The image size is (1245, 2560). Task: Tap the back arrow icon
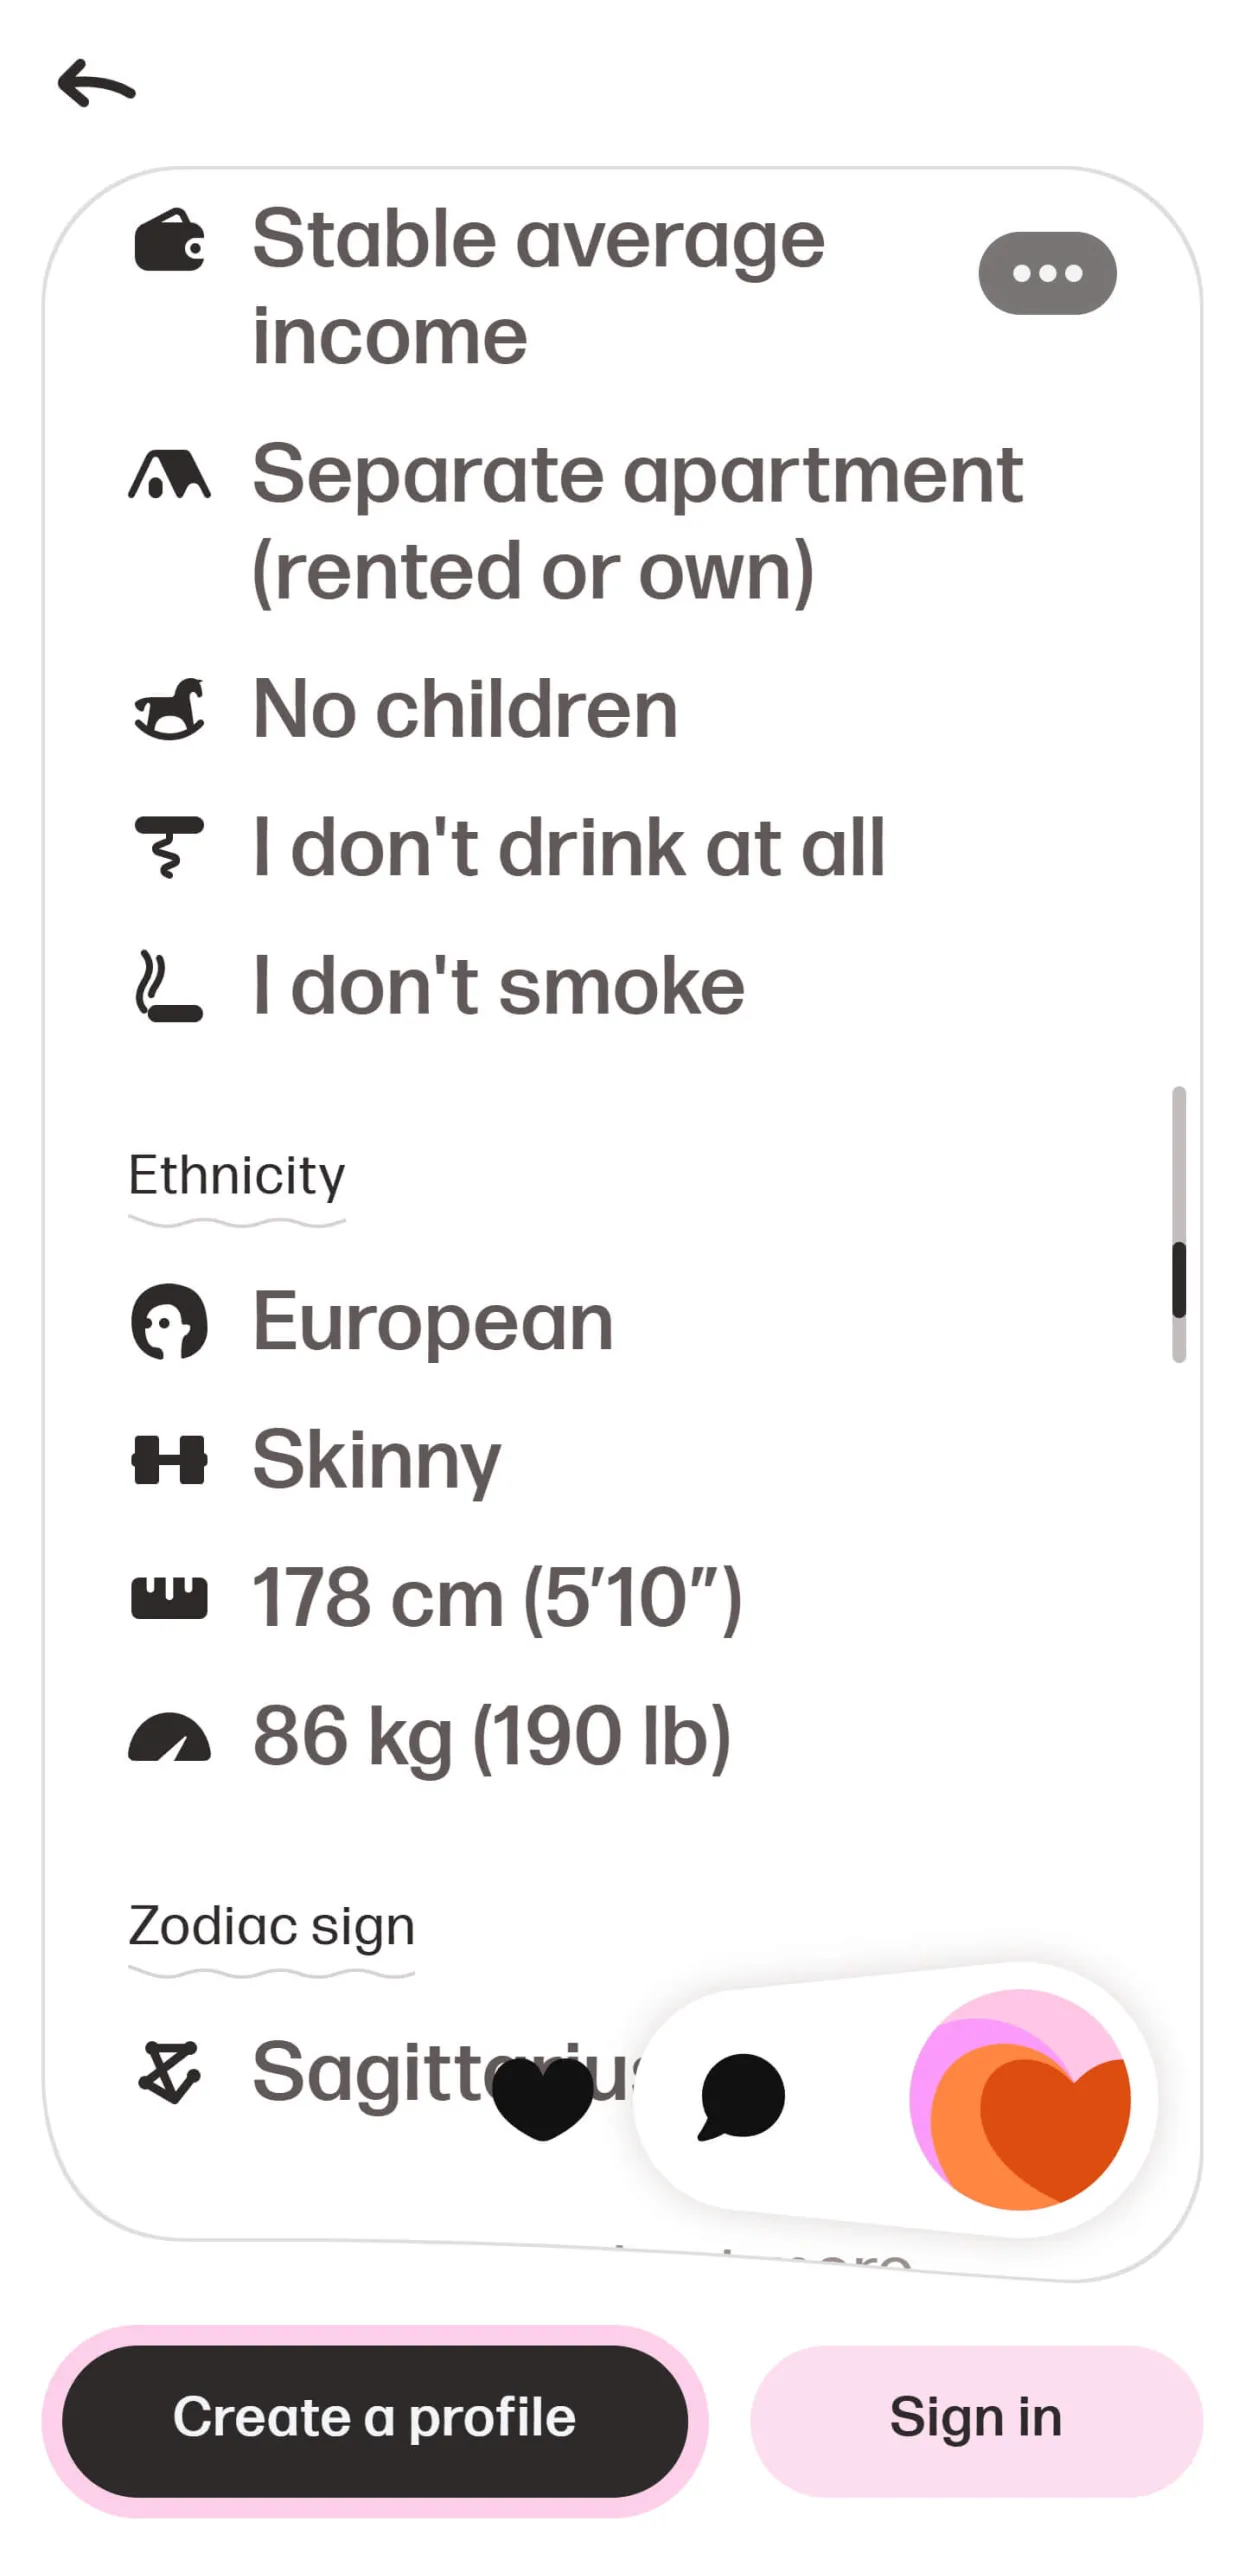pyautogui.click(x=96, y=83)
